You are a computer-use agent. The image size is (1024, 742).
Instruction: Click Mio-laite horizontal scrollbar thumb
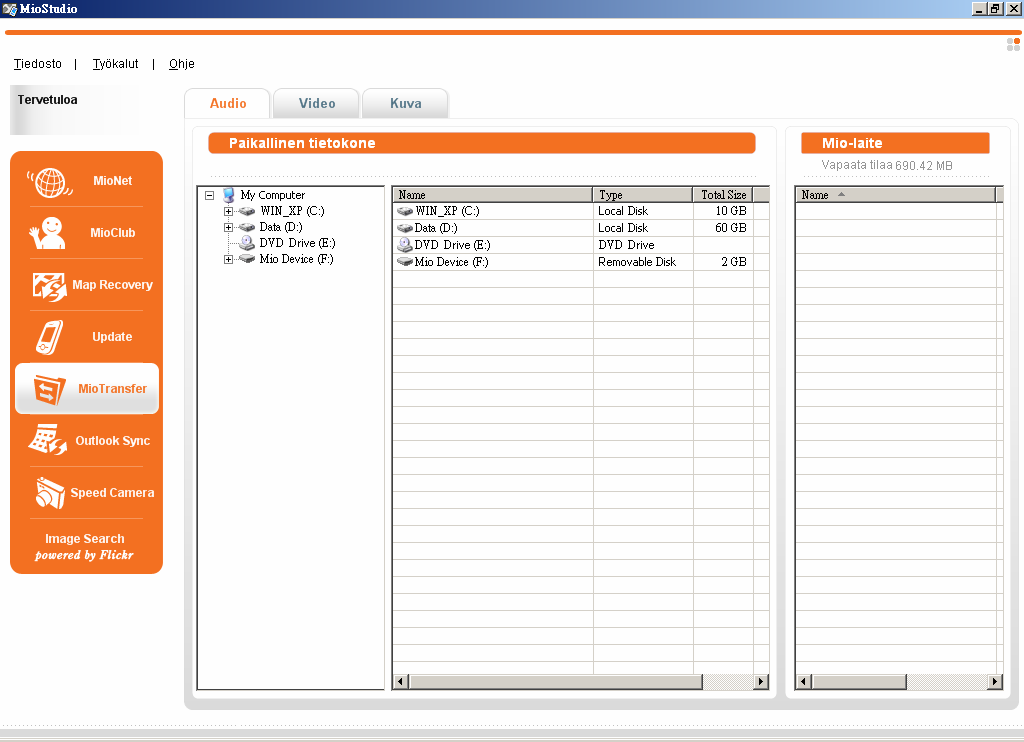pyautogui.click(x=859, y=682)
